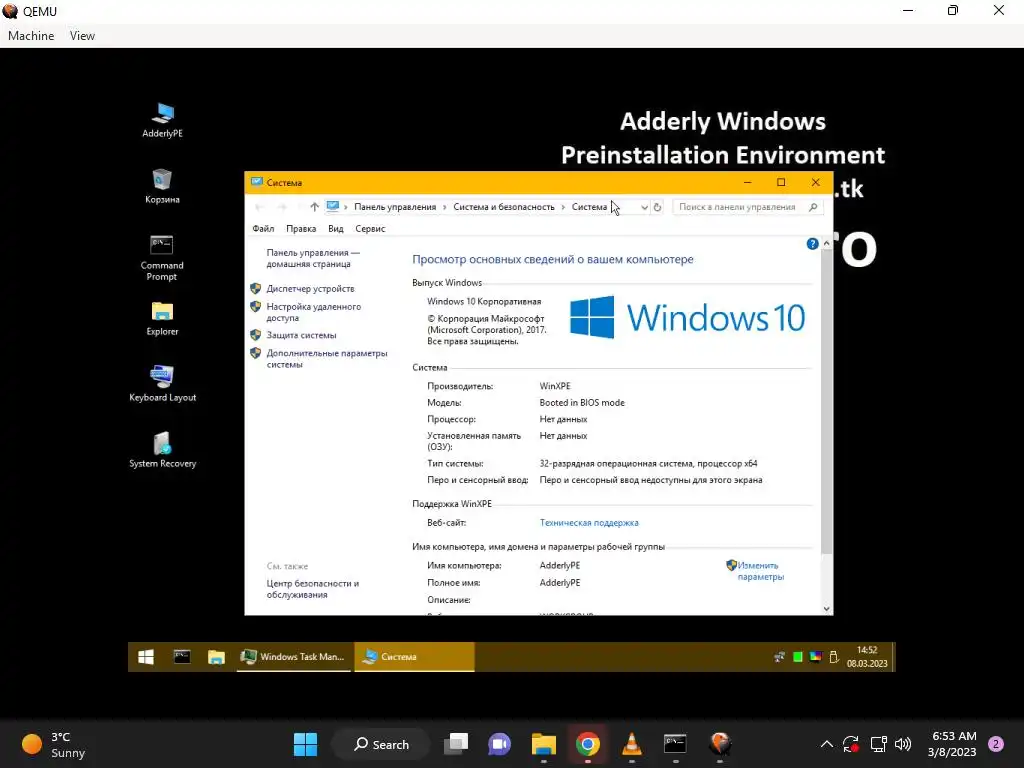Viewport: 1024px width, 768px height.
Task: Click Изменить параметры link
Action: tap(760, 571)
